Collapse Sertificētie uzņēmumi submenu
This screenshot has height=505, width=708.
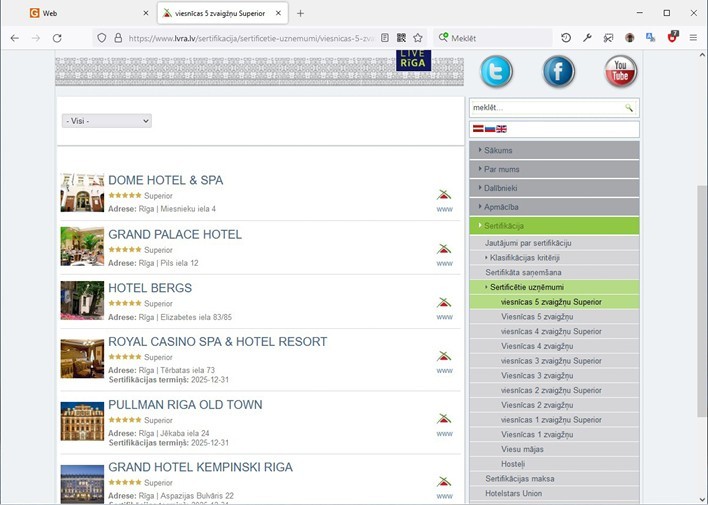(x=554, y=287)
